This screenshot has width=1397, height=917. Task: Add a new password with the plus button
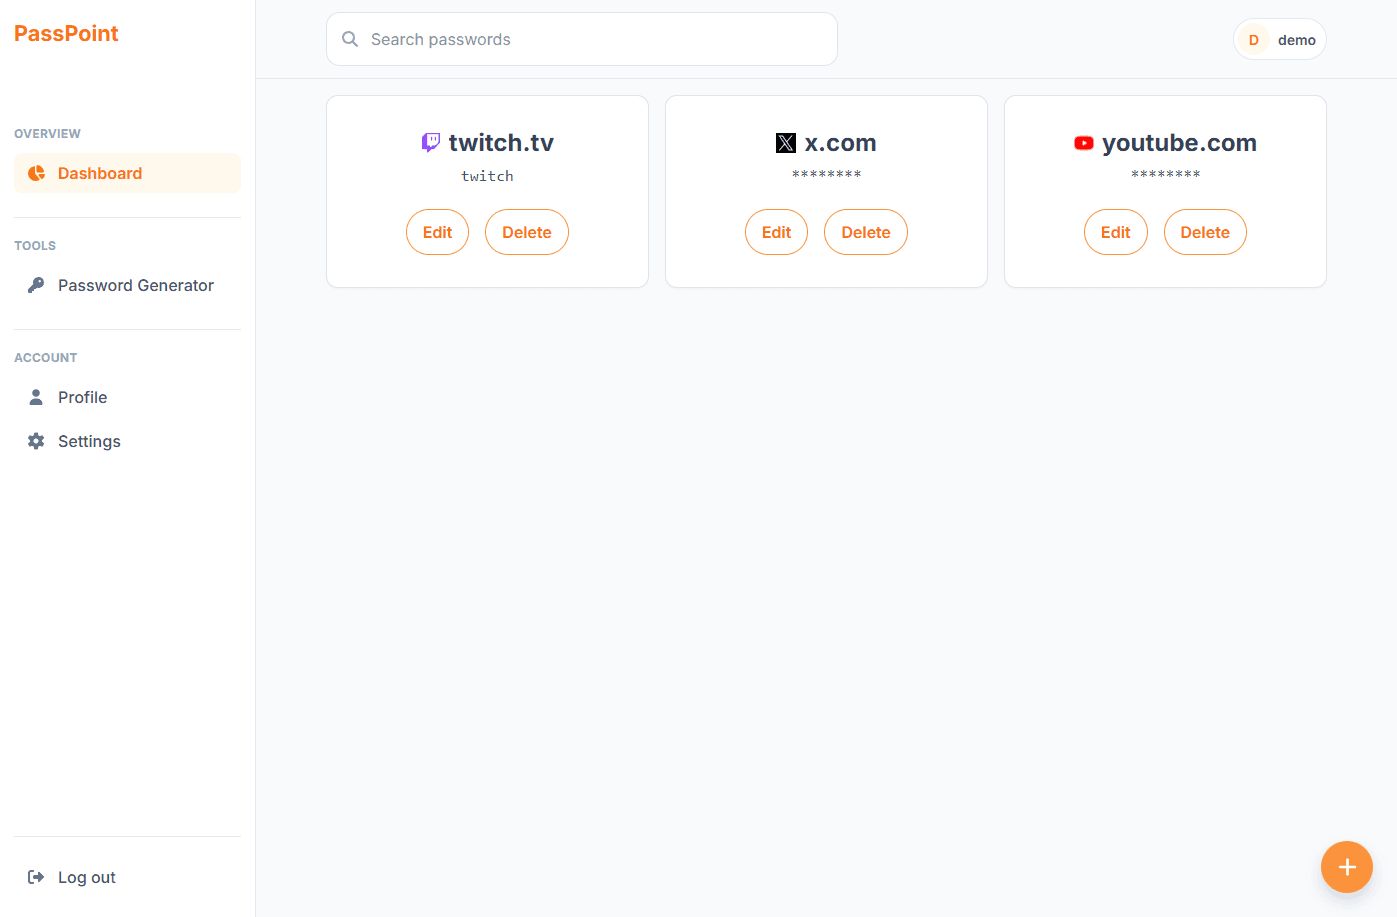click(1347, 867)
